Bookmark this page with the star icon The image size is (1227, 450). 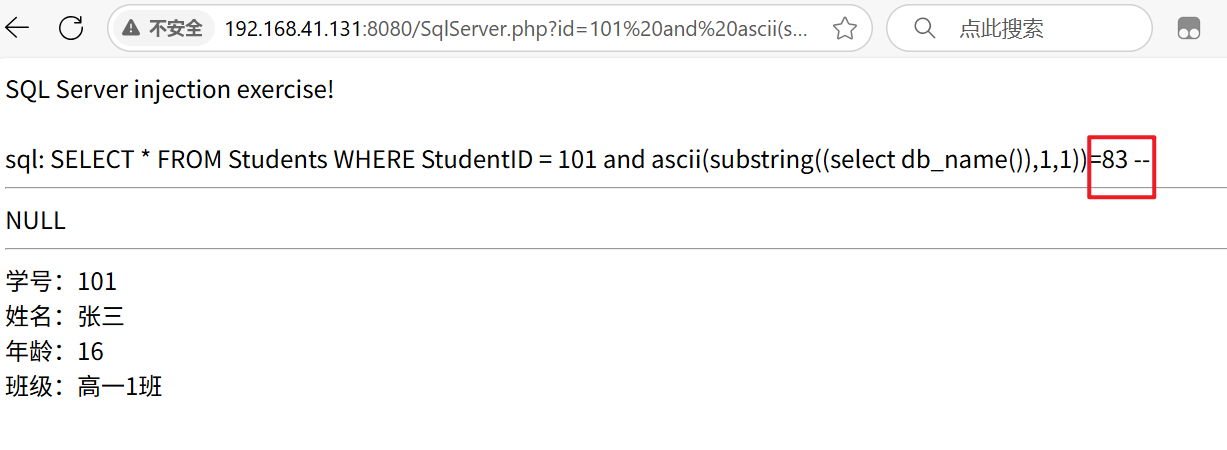click(845, 29)
